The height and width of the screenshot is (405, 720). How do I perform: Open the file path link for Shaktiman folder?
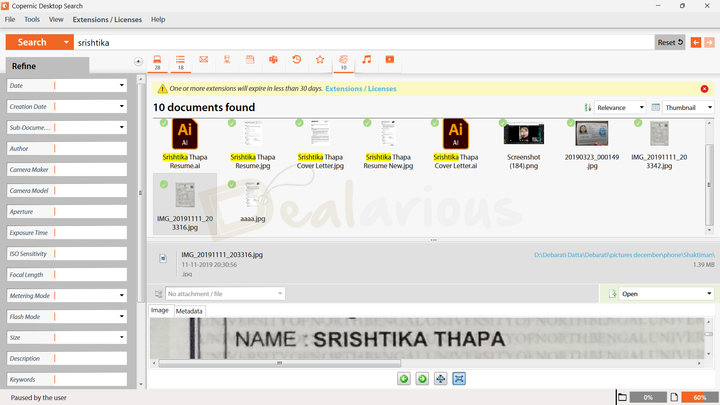tap(624, 254)
